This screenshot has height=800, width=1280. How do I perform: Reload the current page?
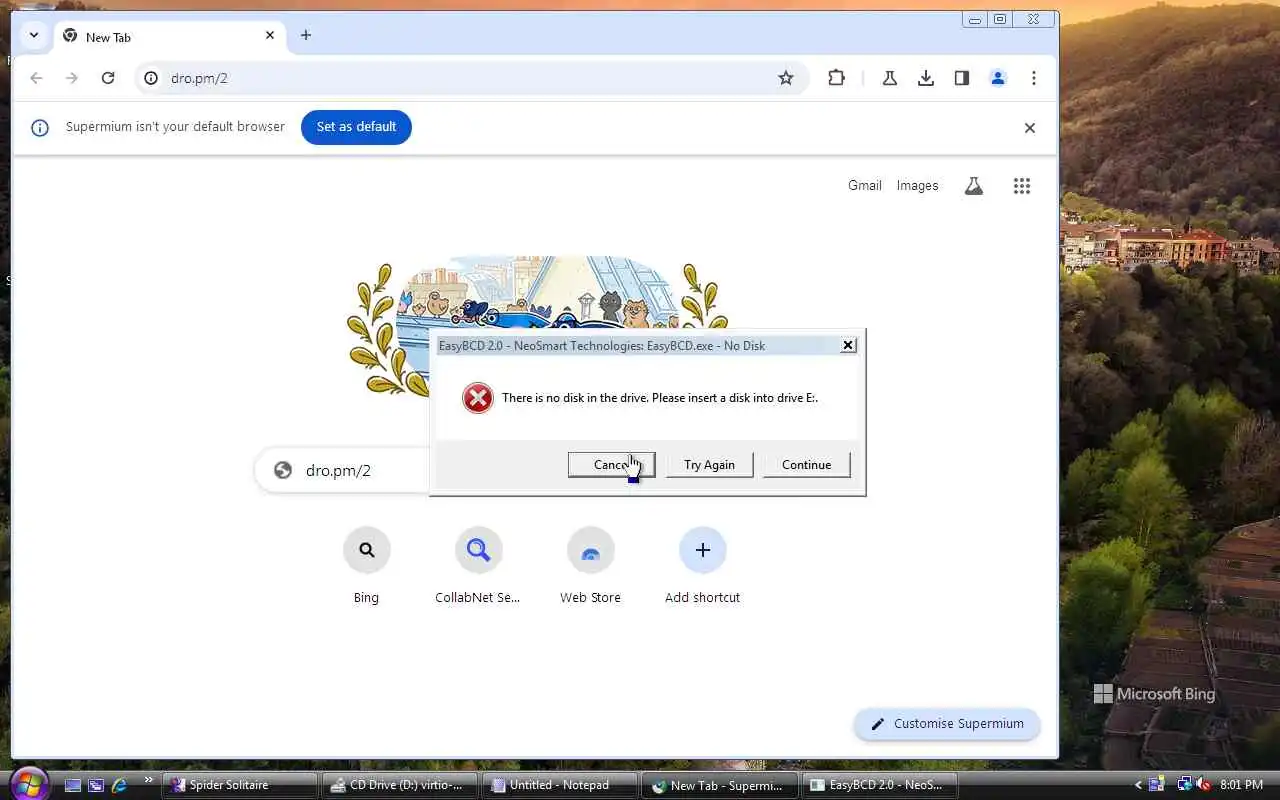[108, 78]
